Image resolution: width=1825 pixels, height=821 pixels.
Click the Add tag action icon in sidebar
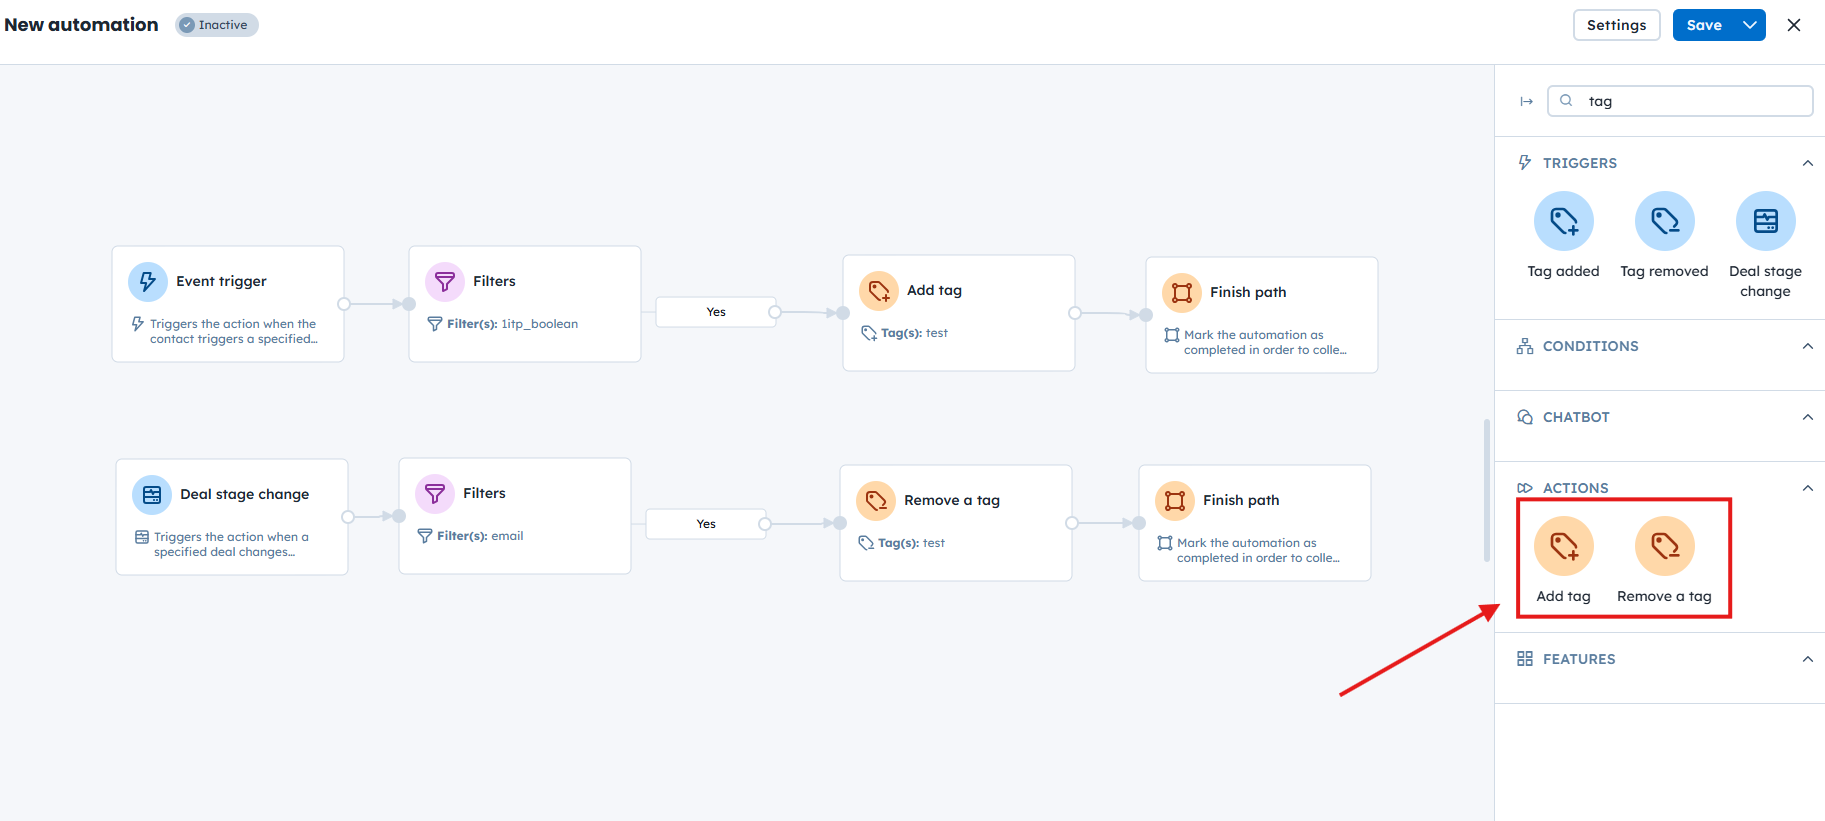point(1563,546)
